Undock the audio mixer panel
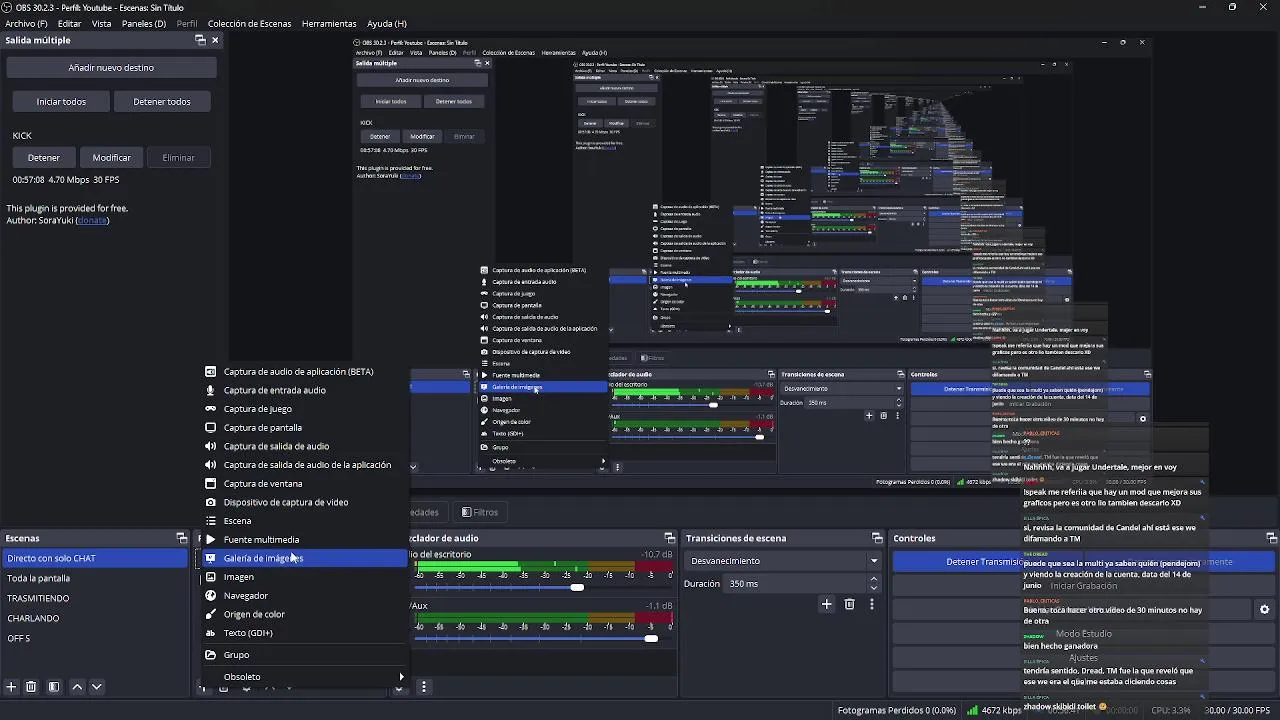Viewport: 1280px width, 720px height. click(x=669, y=538)
